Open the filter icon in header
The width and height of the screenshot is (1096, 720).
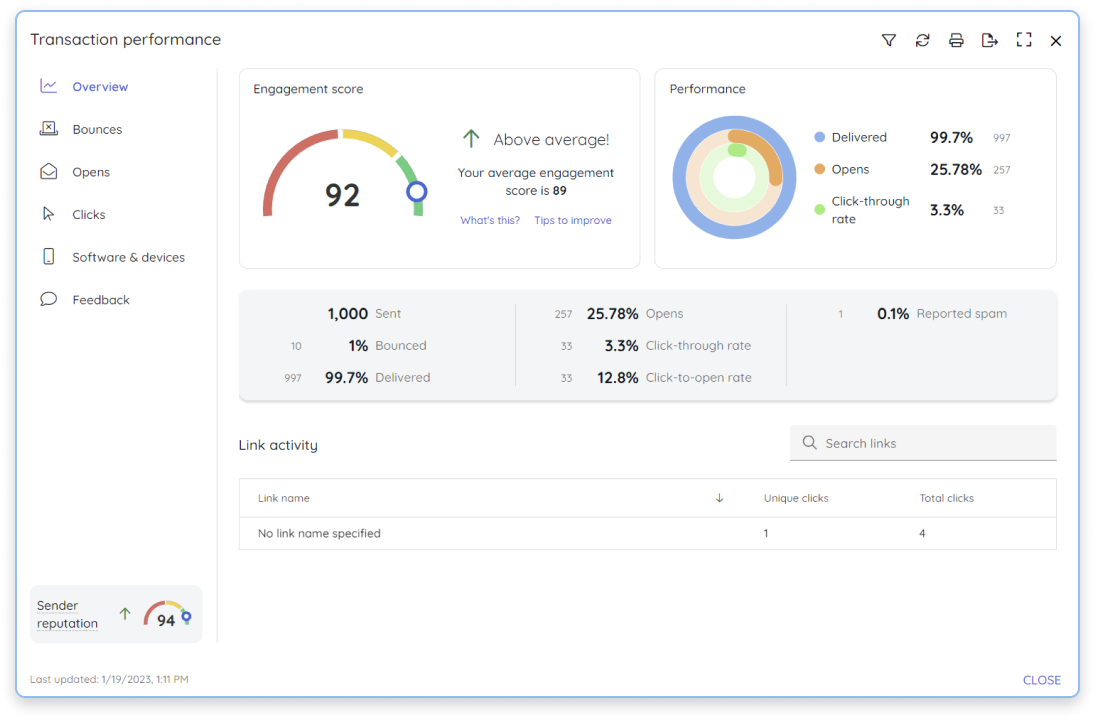[888, 41]
